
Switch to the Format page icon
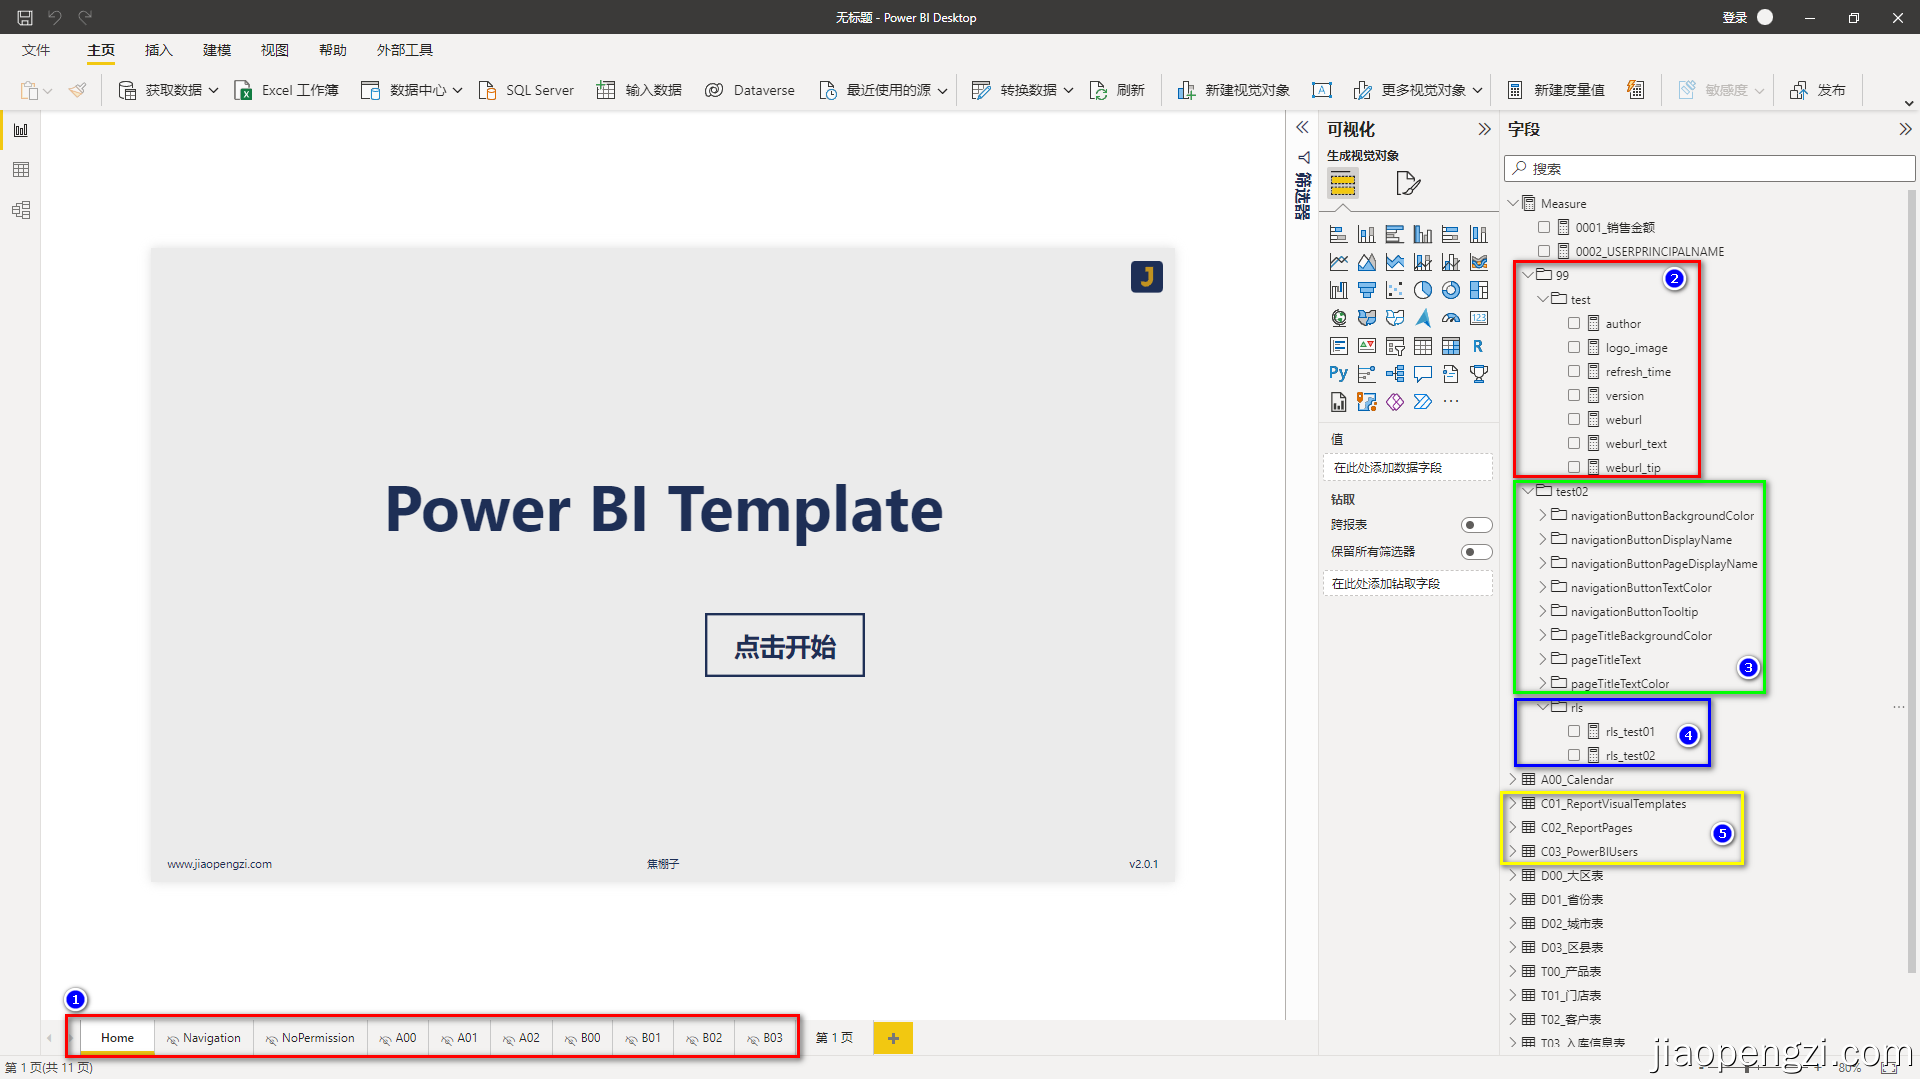(x=1408, y=183)
